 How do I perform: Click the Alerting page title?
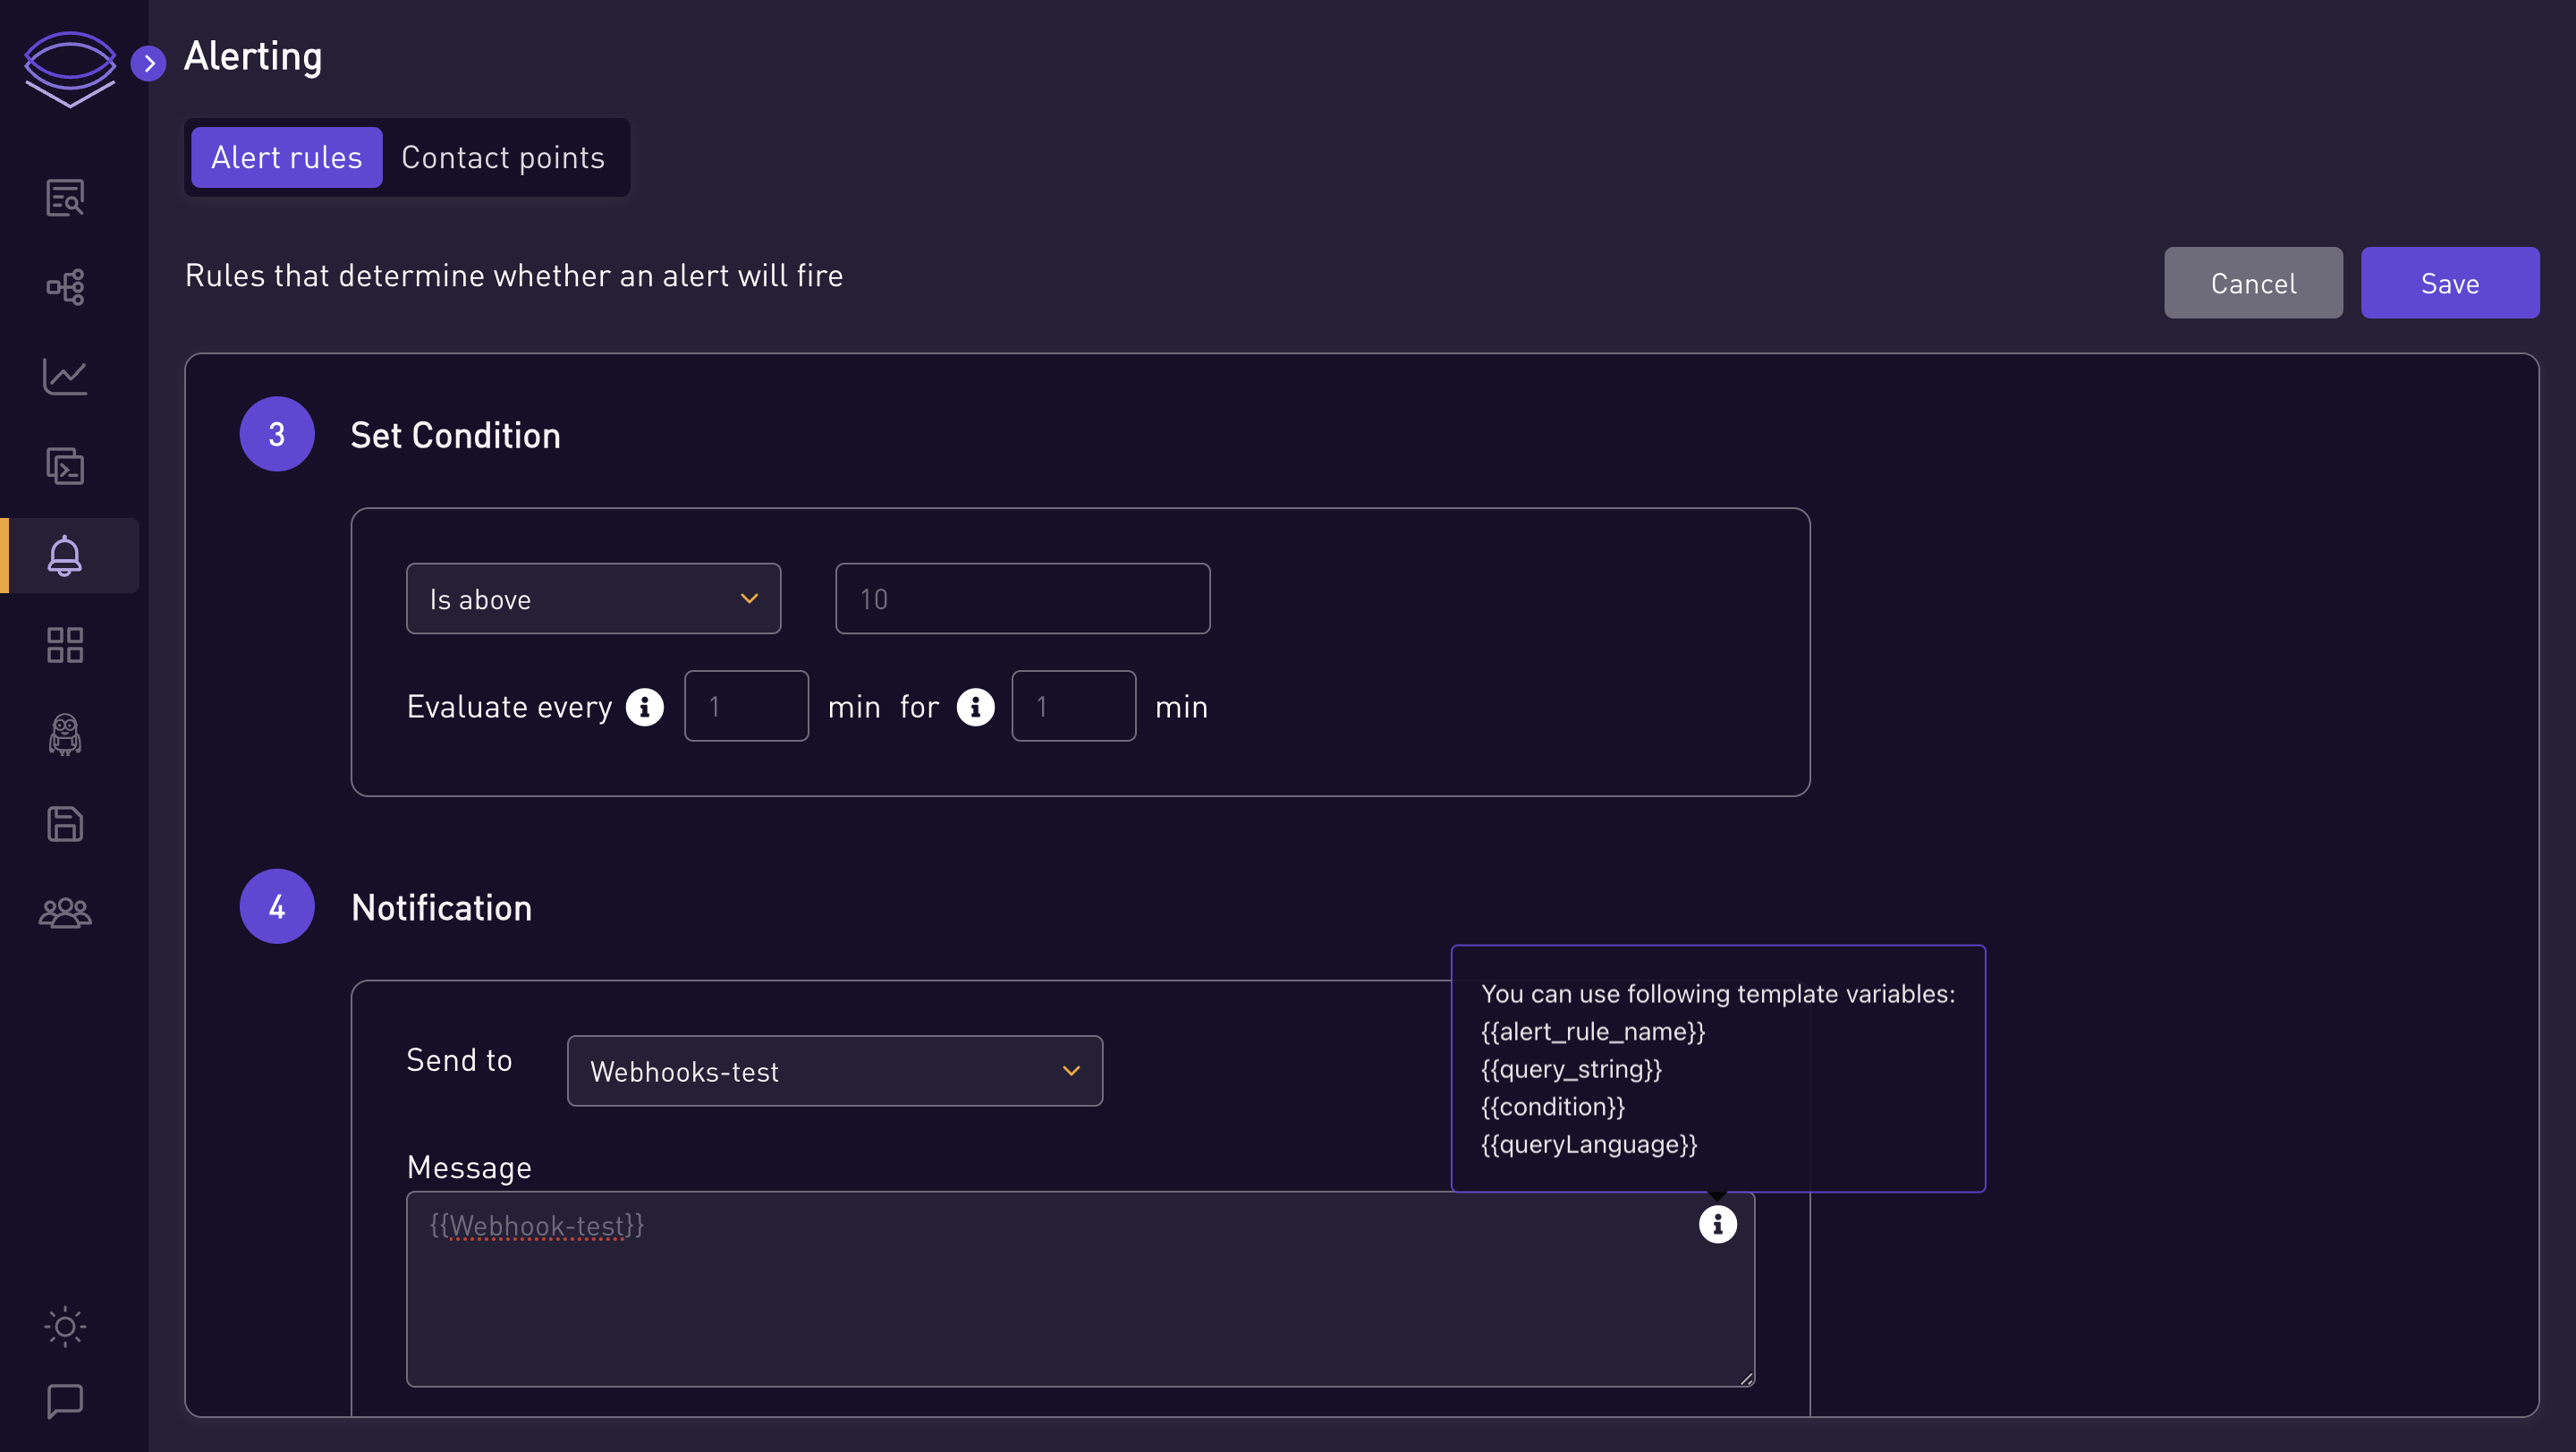tap(253, 57)
